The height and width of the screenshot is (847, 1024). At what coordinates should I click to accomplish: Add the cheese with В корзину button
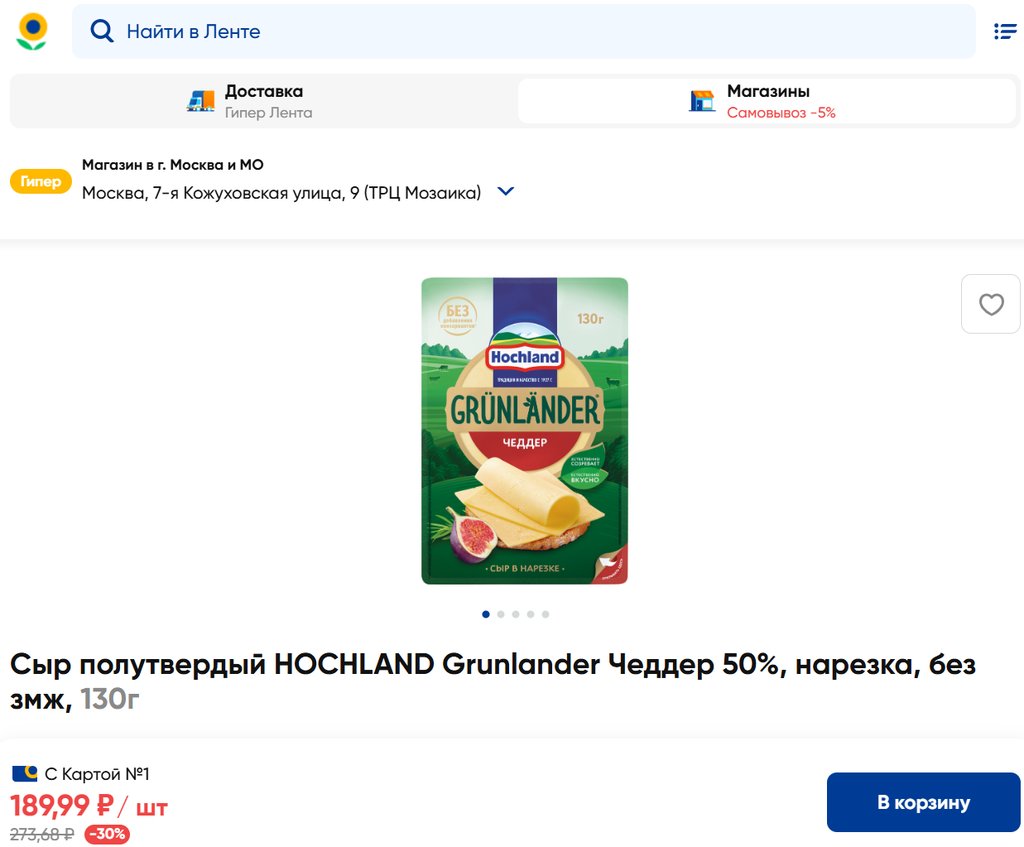[x=923, y=802]
